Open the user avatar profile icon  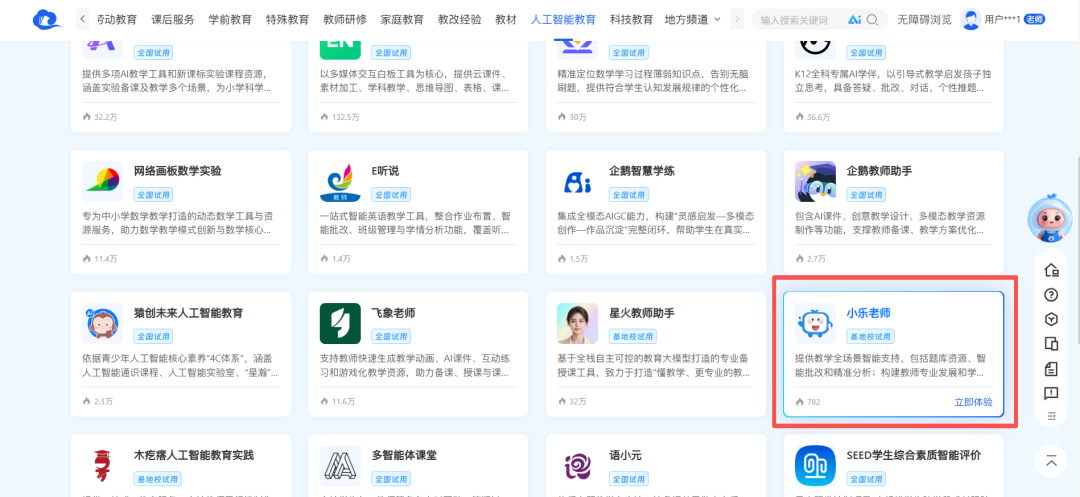pyautogui.click(x=970, y=19)
